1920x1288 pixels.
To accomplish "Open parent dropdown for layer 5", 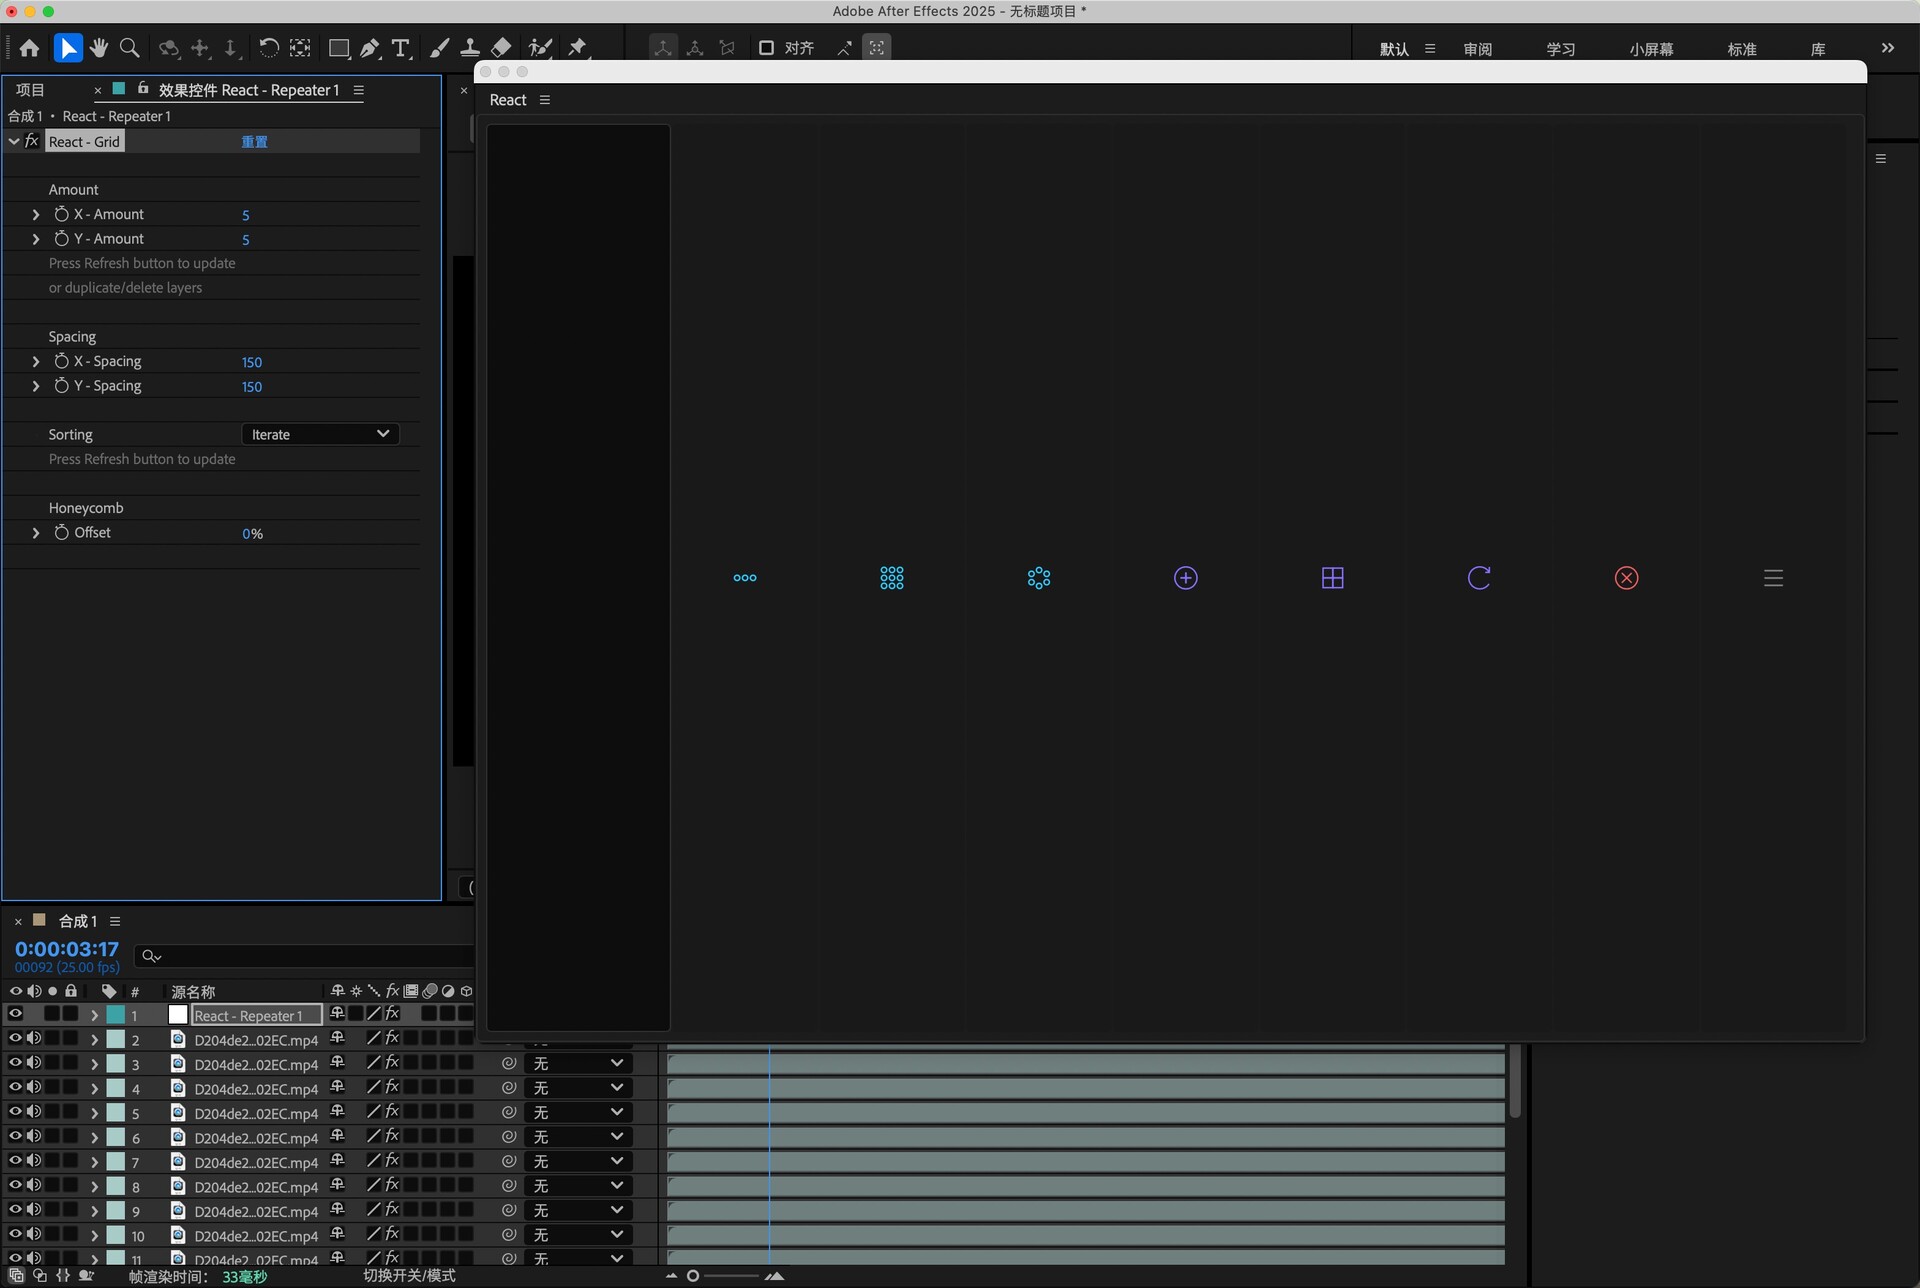I will coord(578,1112).
